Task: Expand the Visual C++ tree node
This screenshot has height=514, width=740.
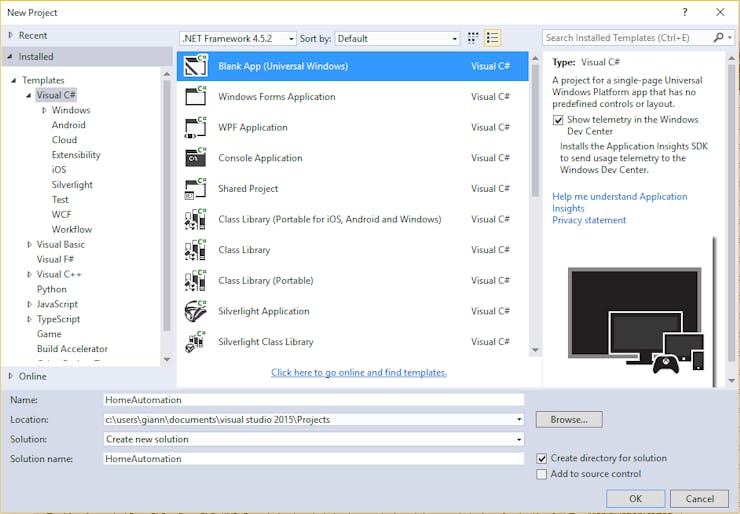Action: [x=29, y=274]
